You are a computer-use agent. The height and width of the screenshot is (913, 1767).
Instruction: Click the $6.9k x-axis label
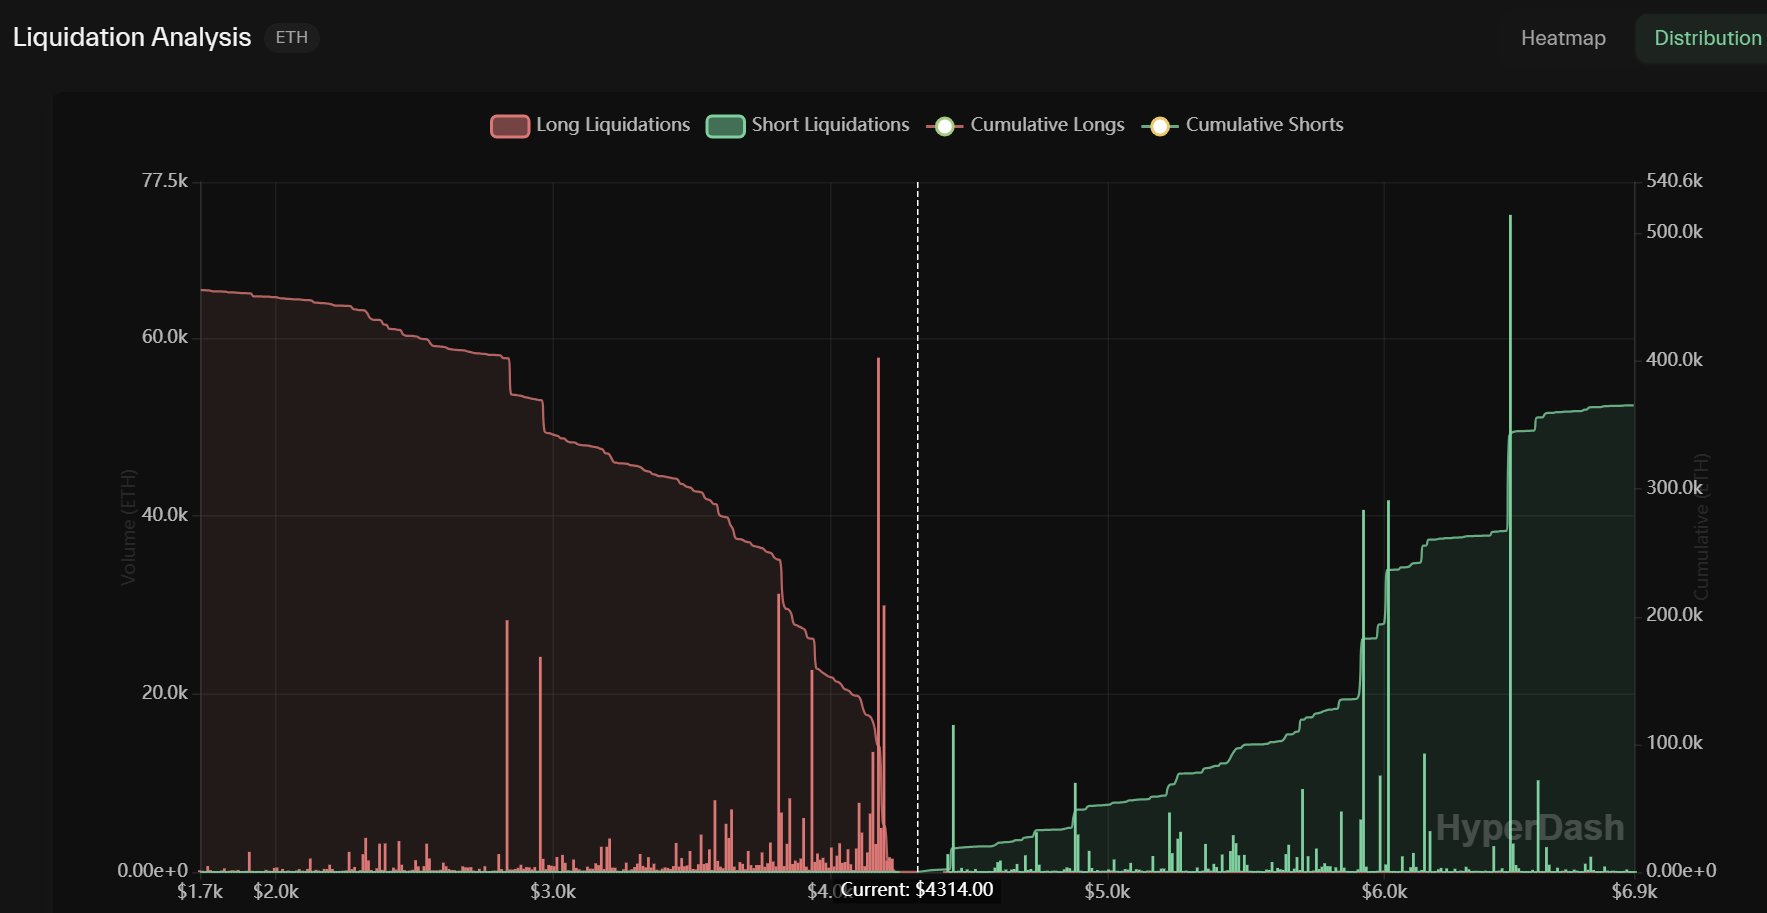(1634, 892)
